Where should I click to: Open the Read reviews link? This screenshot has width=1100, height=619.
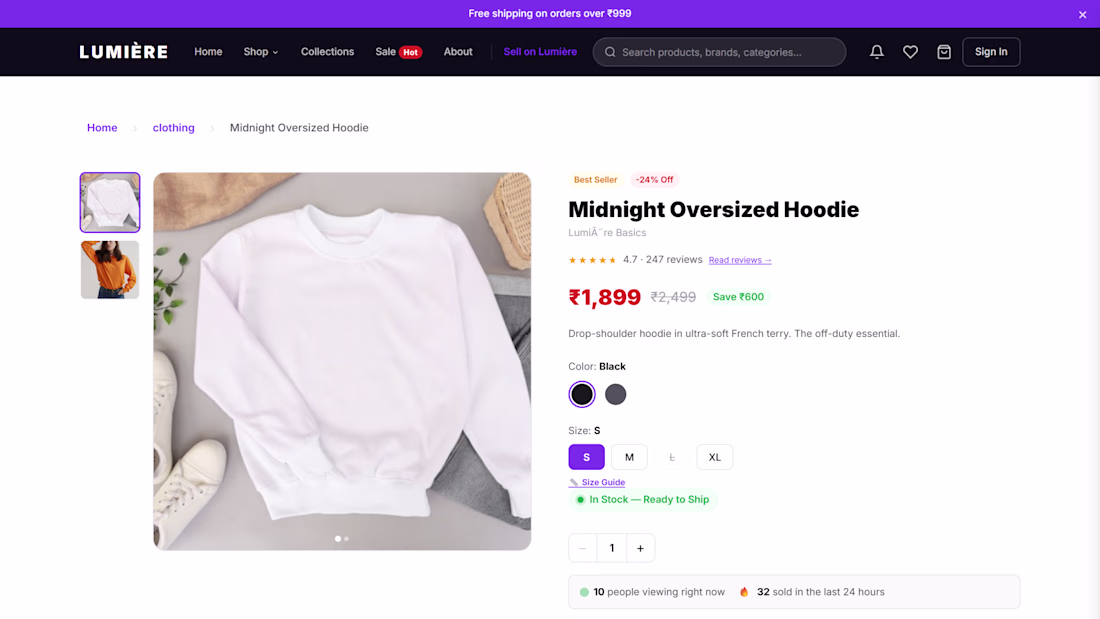click(x=739, y=260)
